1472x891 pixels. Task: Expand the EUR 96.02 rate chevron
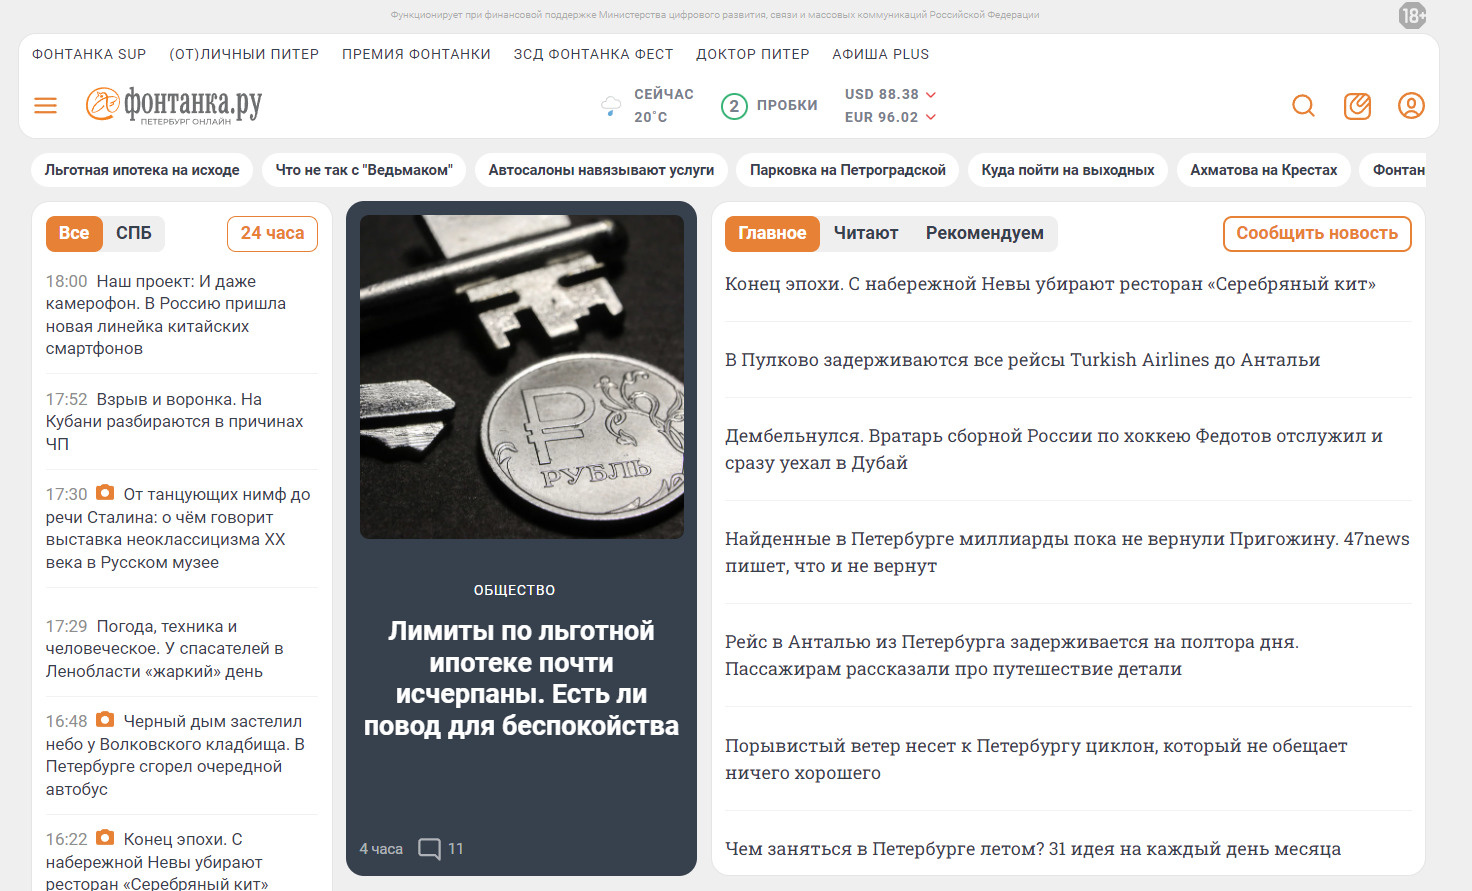pos(931,117)
